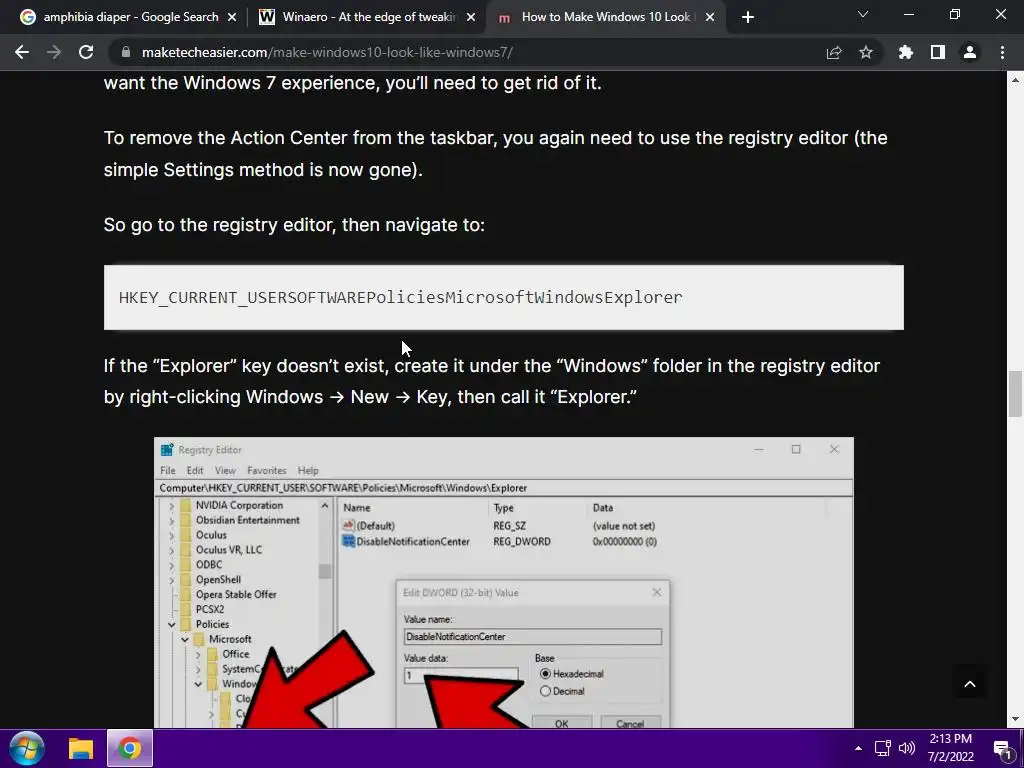Click the text "So go to the registry editor"
Image resolution: width=1024 pixels, height=768 pixels.
(x=220, y=225)
